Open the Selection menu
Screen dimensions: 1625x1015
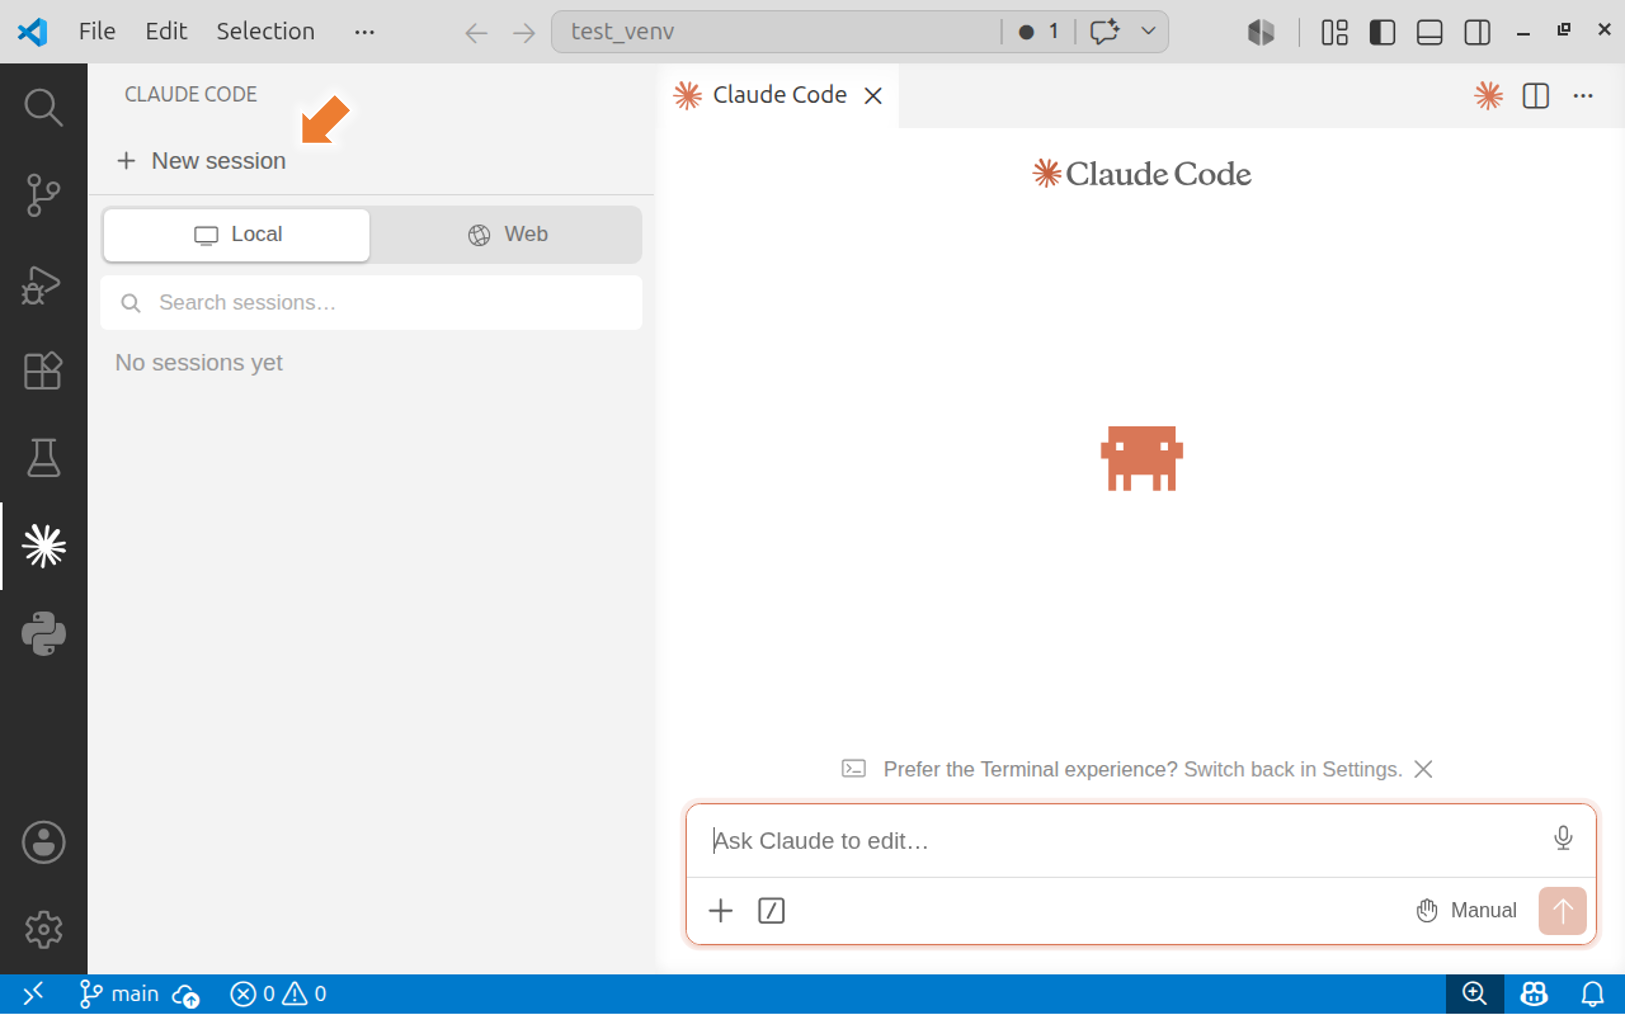pos(265,31)
